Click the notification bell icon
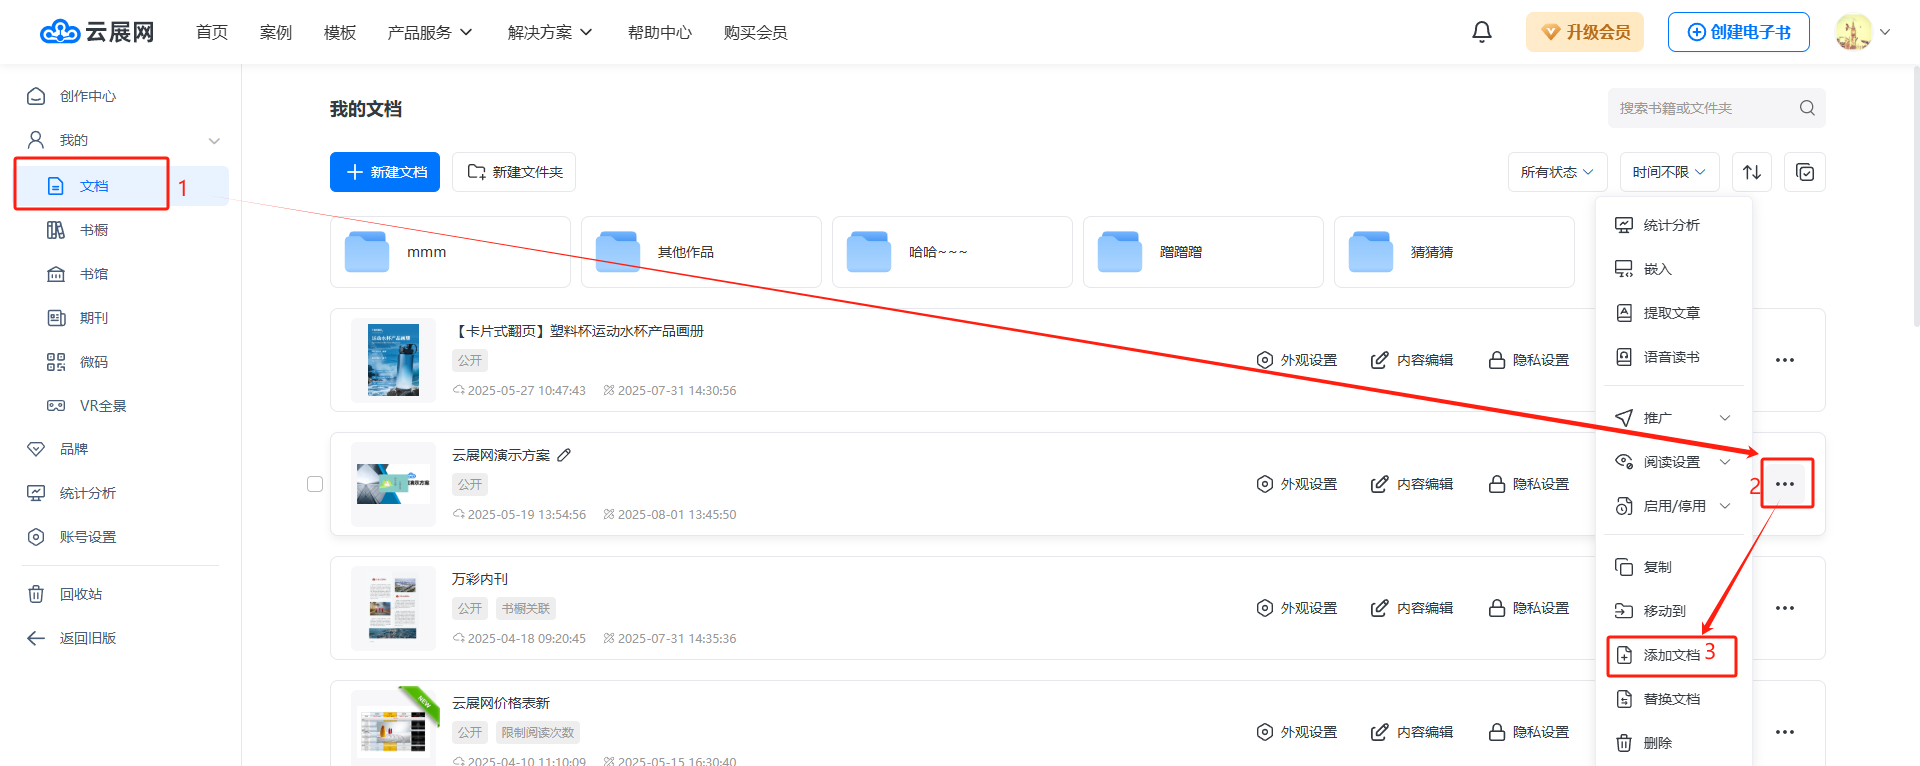This screenshot has height=766, width=1920. click(1481, 32)
